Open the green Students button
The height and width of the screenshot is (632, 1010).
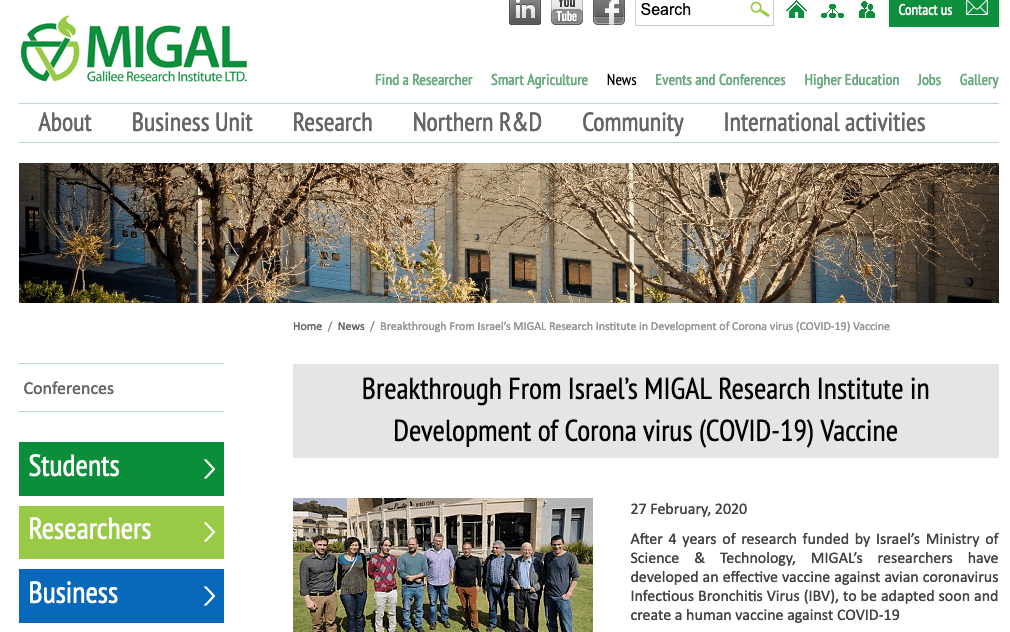122,468
